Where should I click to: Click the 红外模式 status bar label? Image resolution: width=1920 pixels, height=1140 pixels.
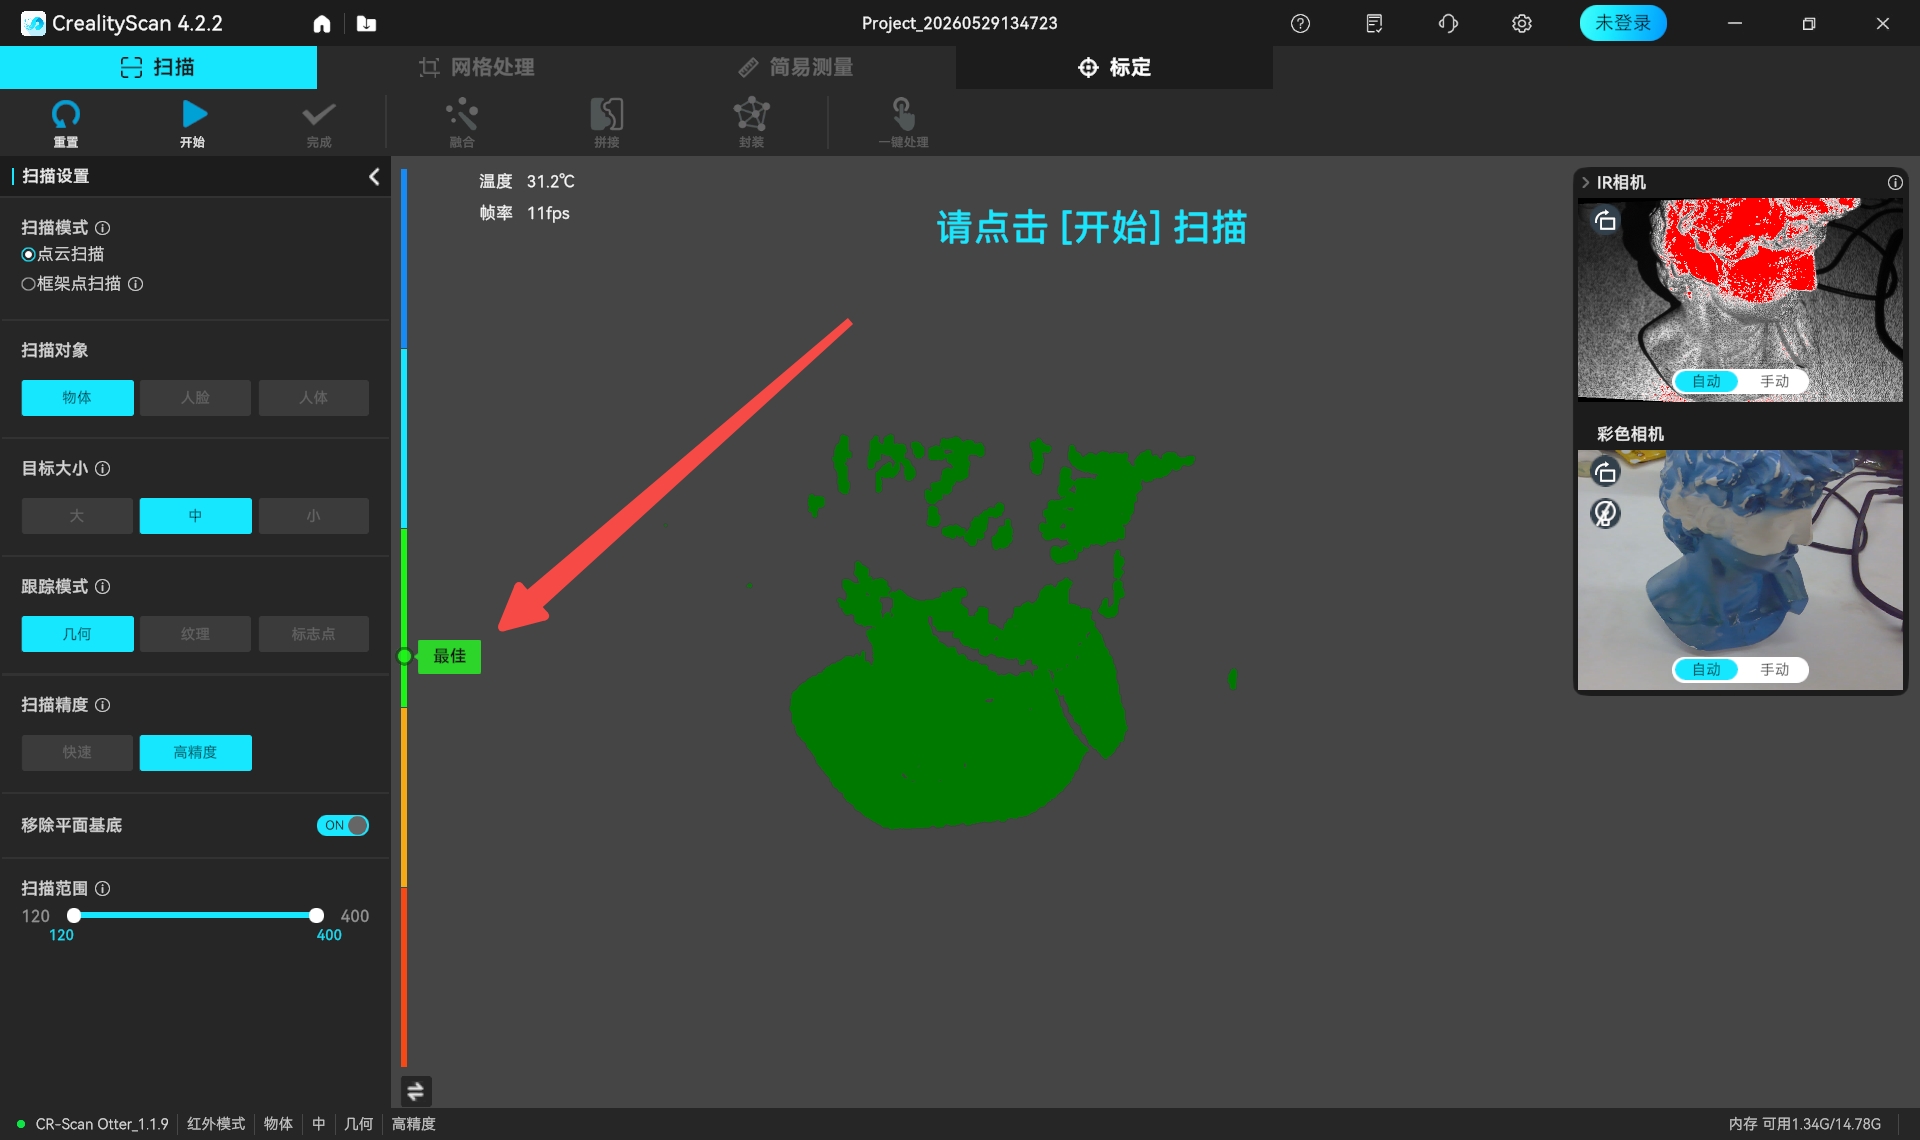point(216,1124)
